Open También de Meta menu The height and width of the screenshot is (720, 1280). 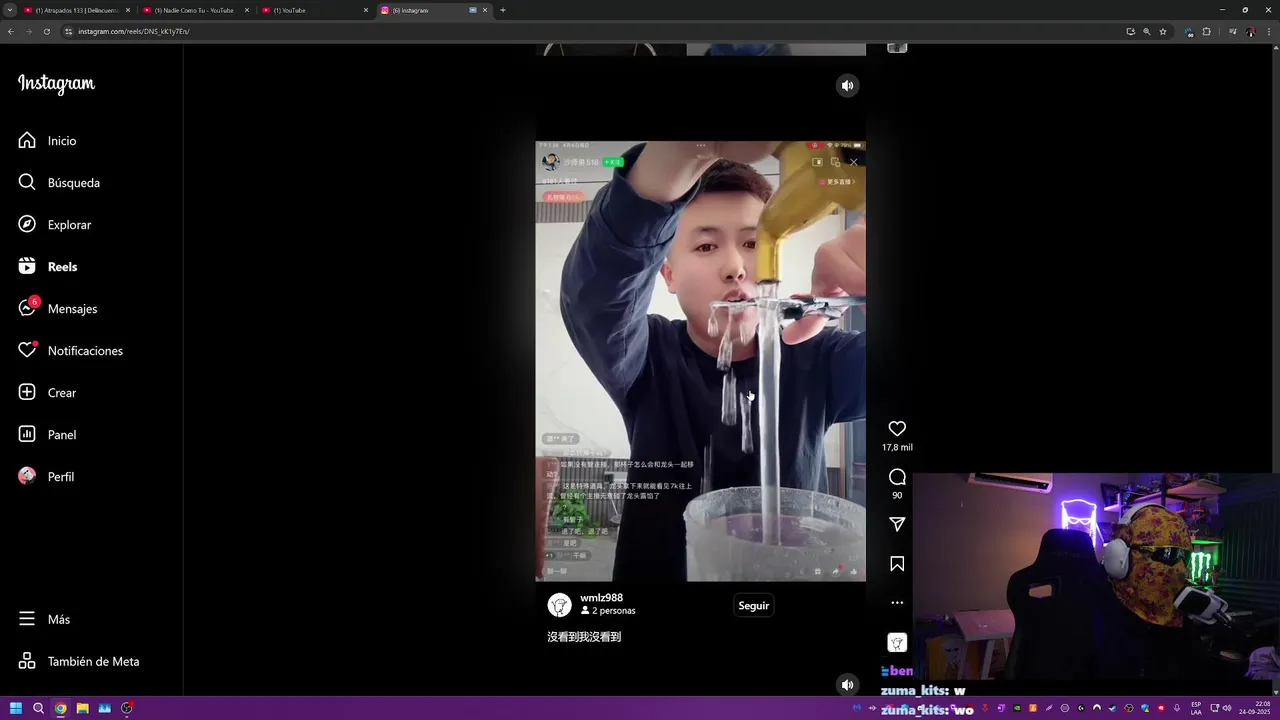pyautogui.click(x=79, y=661)
